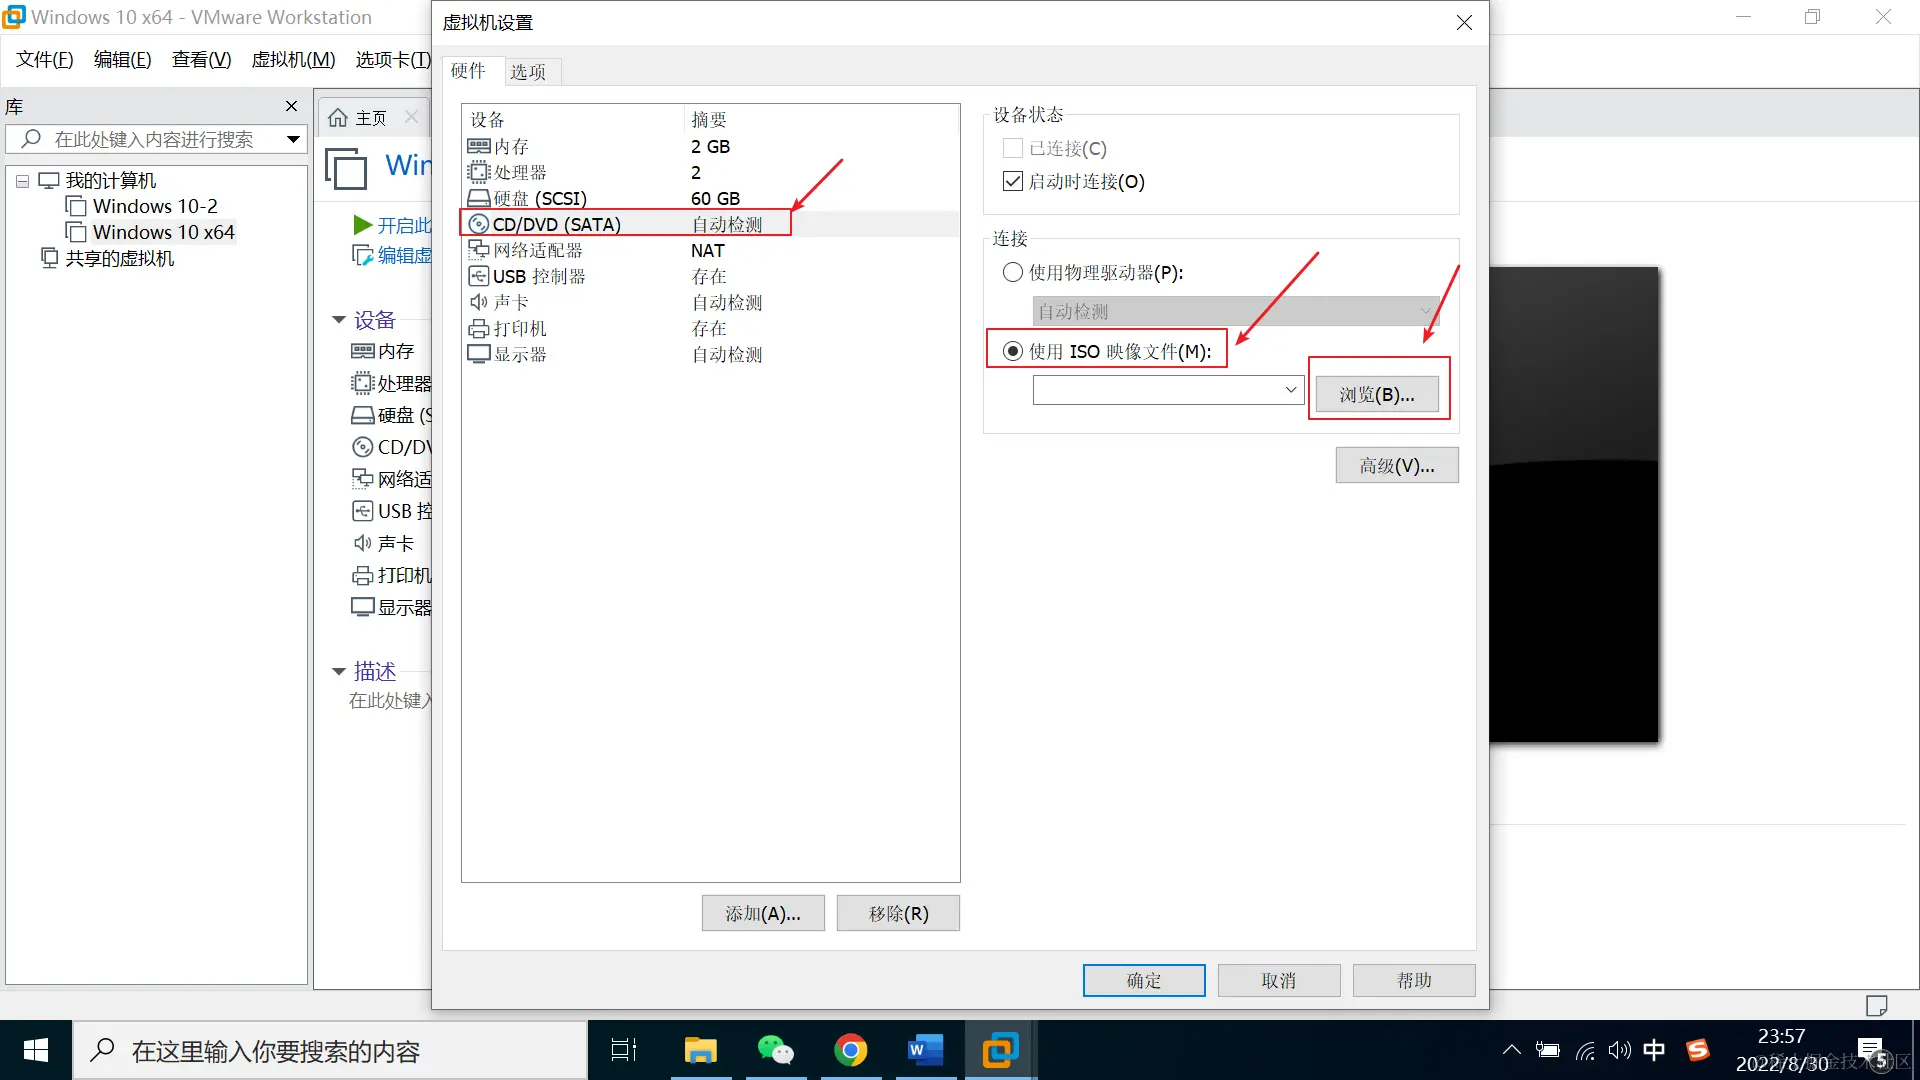Image resolution: width=1920 pixels, height=1080 pixels.
Task: Click the 添加(A)... button
Action: pyautogui.click(x=763, y=914)
